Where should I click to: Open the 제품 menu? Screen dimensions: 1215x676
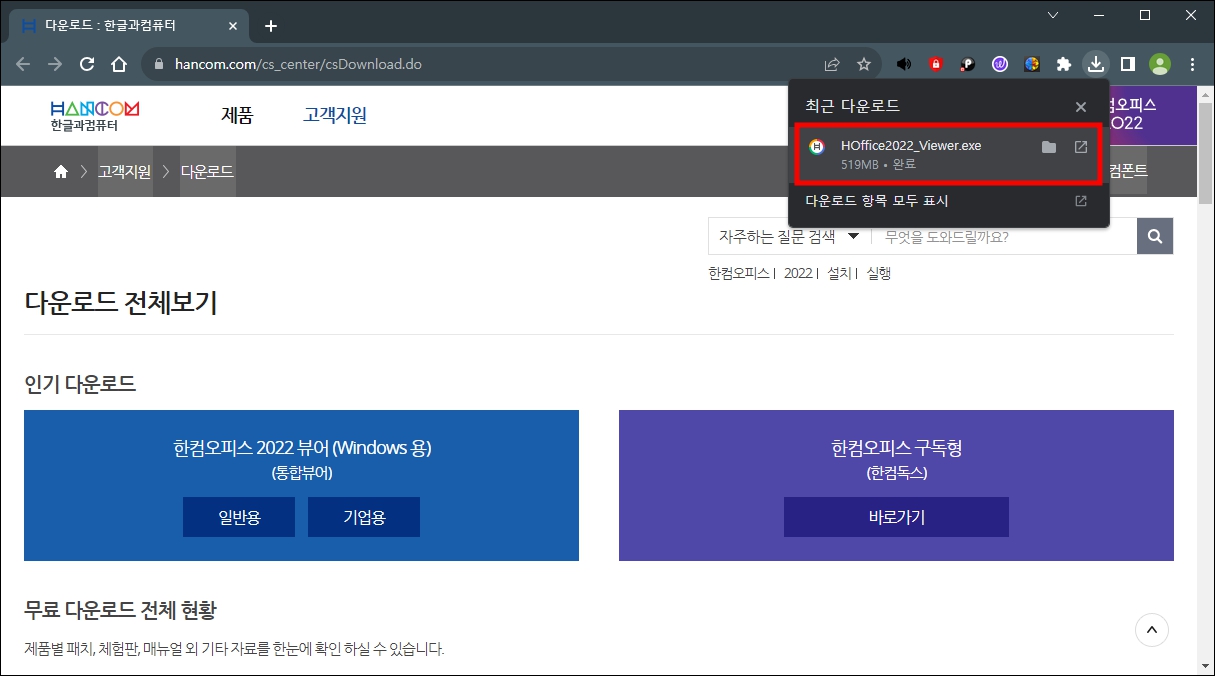pyautogui.click(x=237, y=116)
